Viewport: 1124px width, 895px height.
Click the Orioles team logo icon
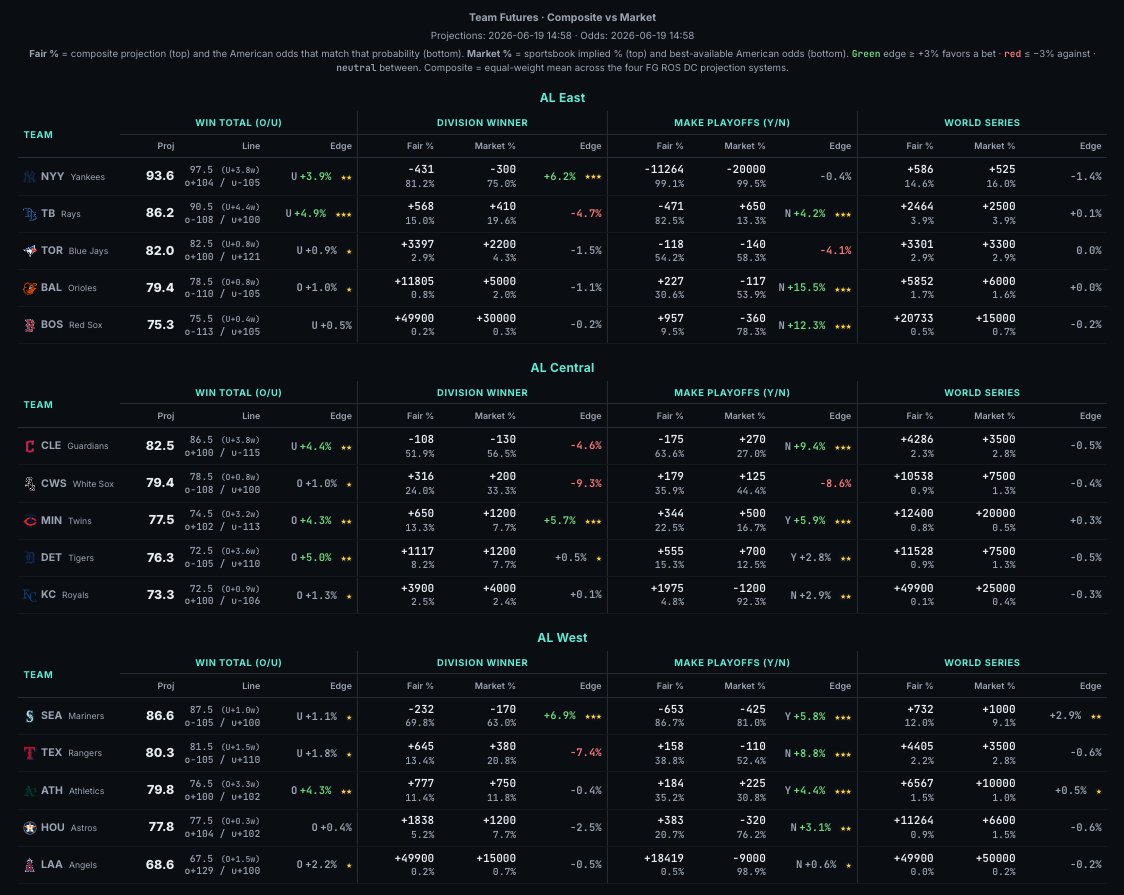point(29,288)
